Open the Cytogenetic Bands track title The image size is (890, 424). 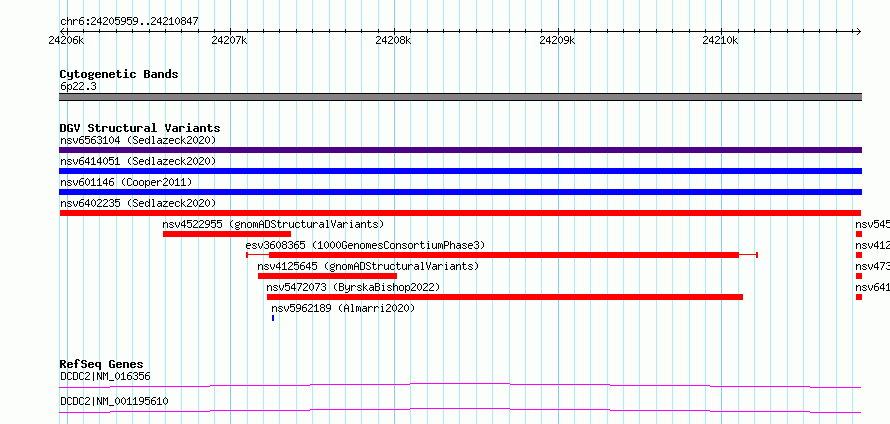tap(119, 74)
